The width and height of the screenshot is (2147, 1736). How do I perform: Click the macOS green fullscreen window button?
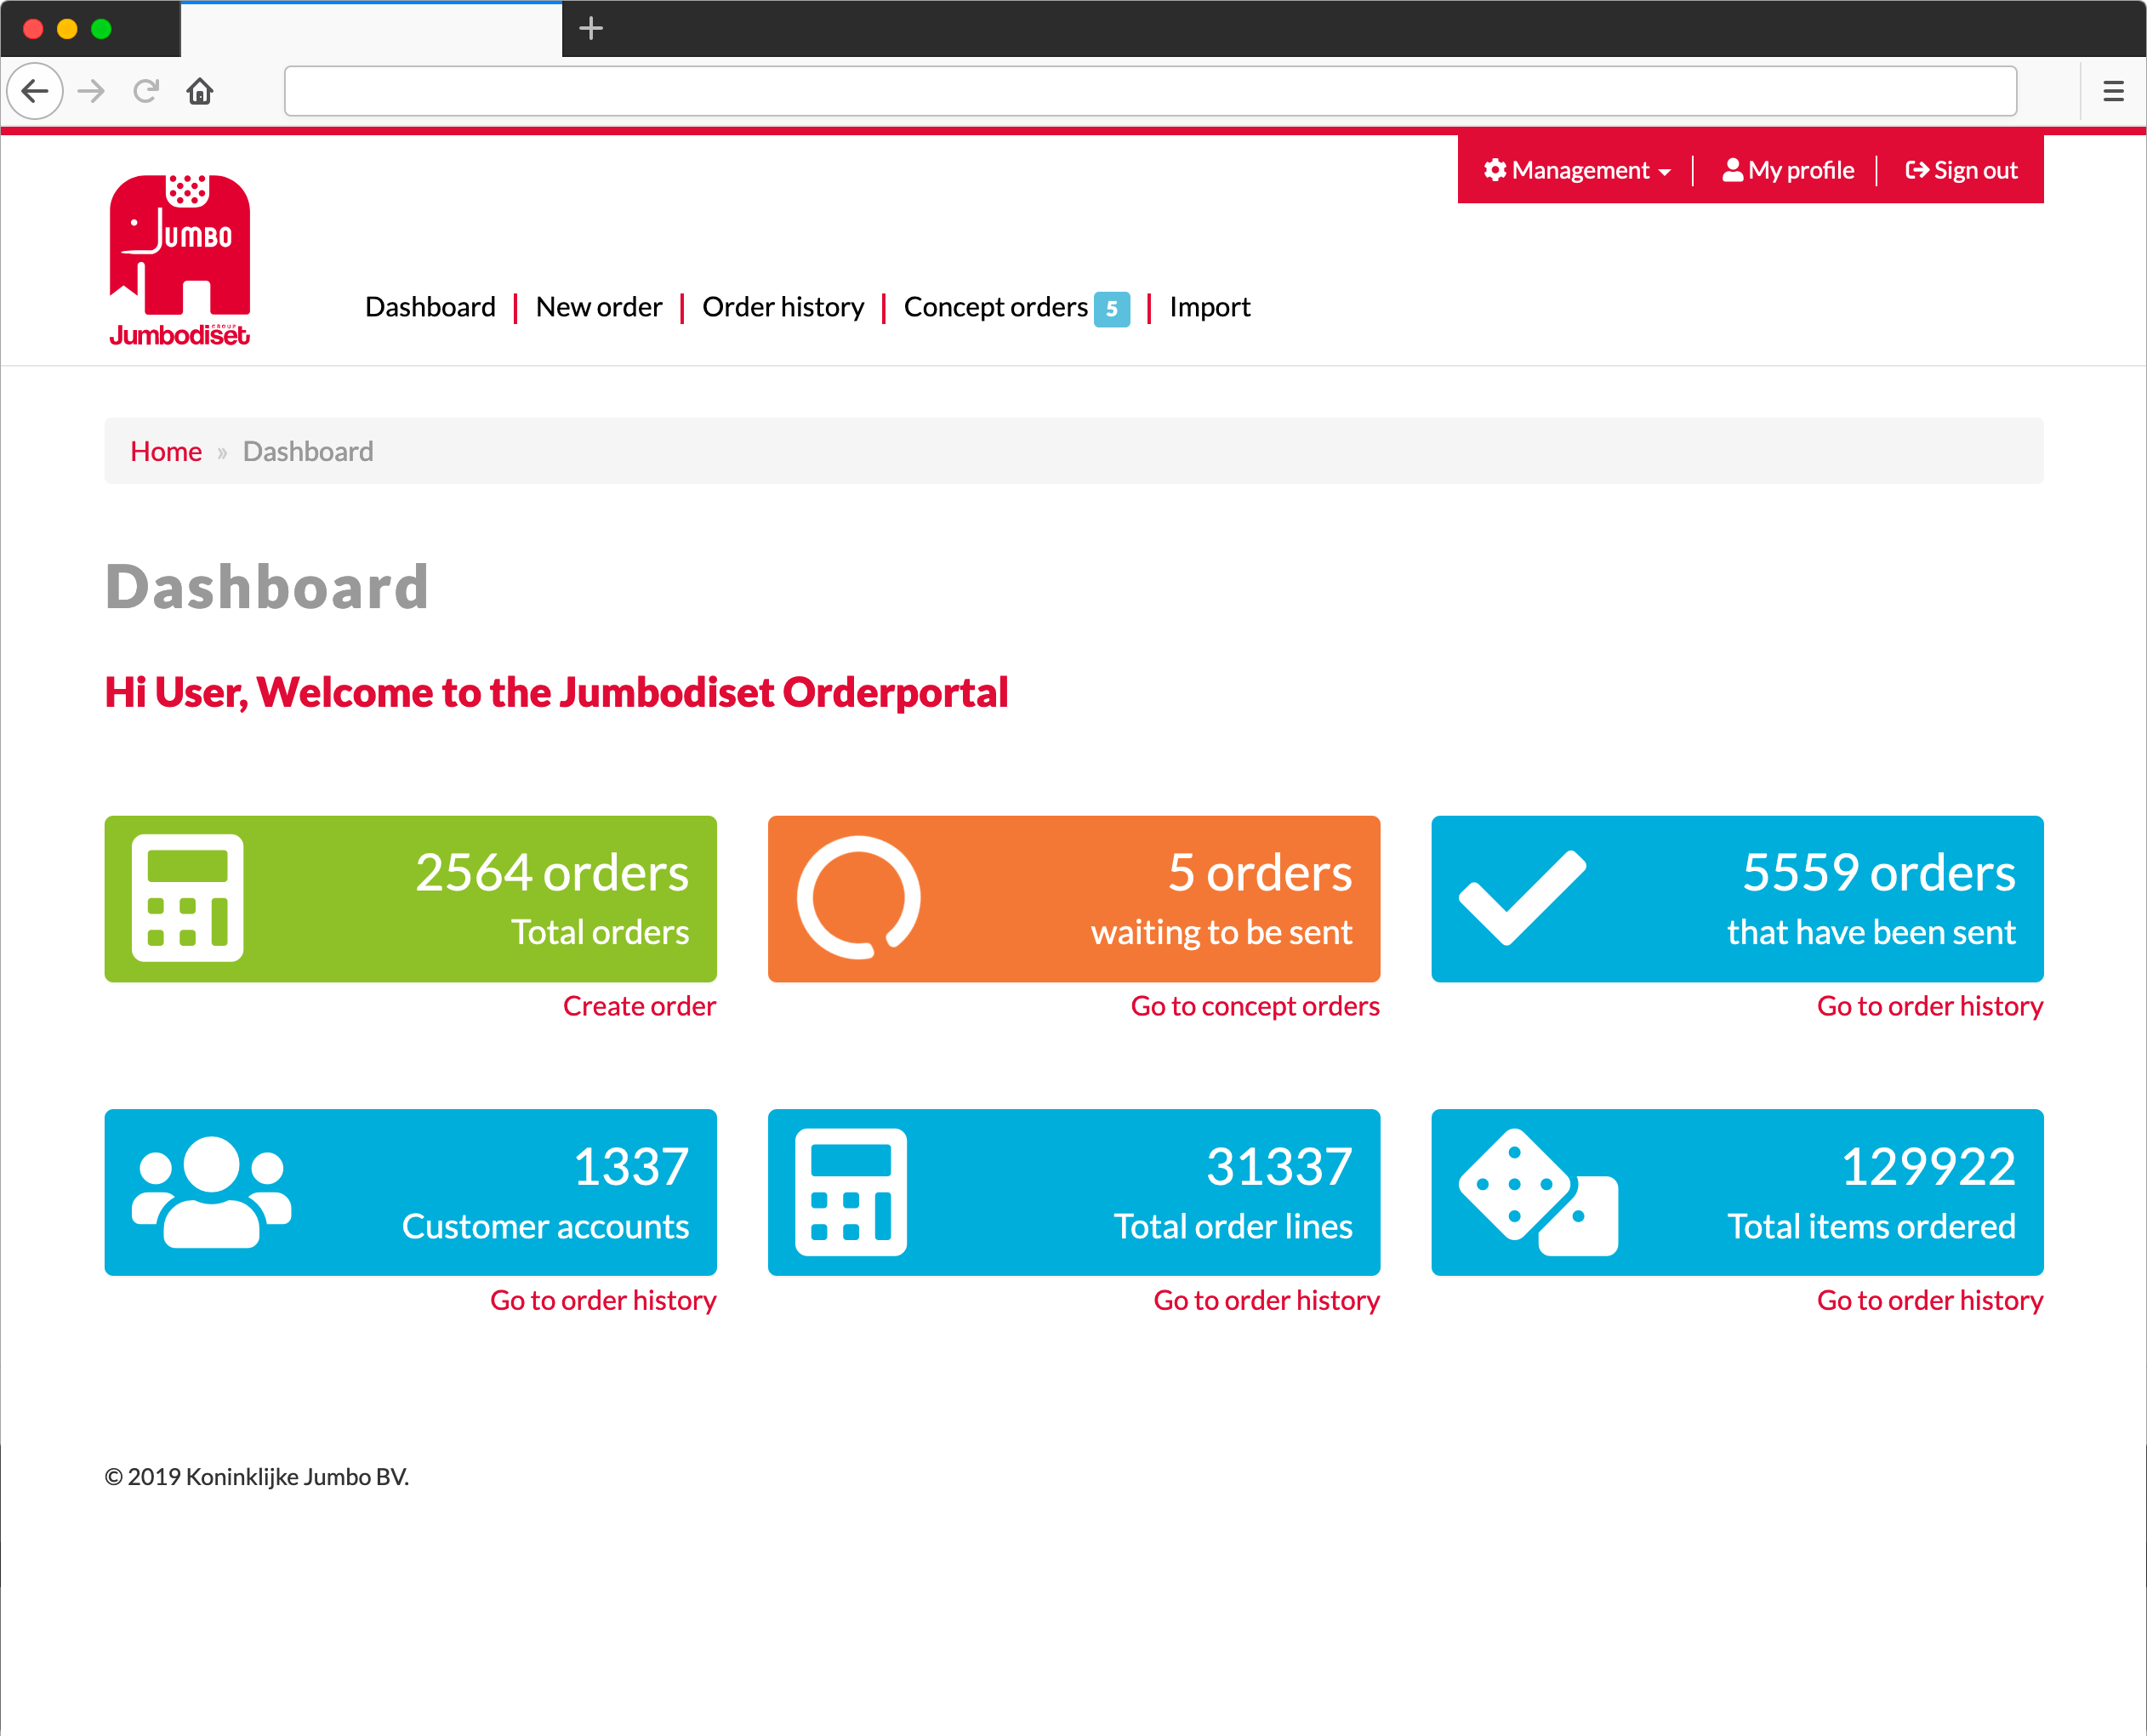101,29
